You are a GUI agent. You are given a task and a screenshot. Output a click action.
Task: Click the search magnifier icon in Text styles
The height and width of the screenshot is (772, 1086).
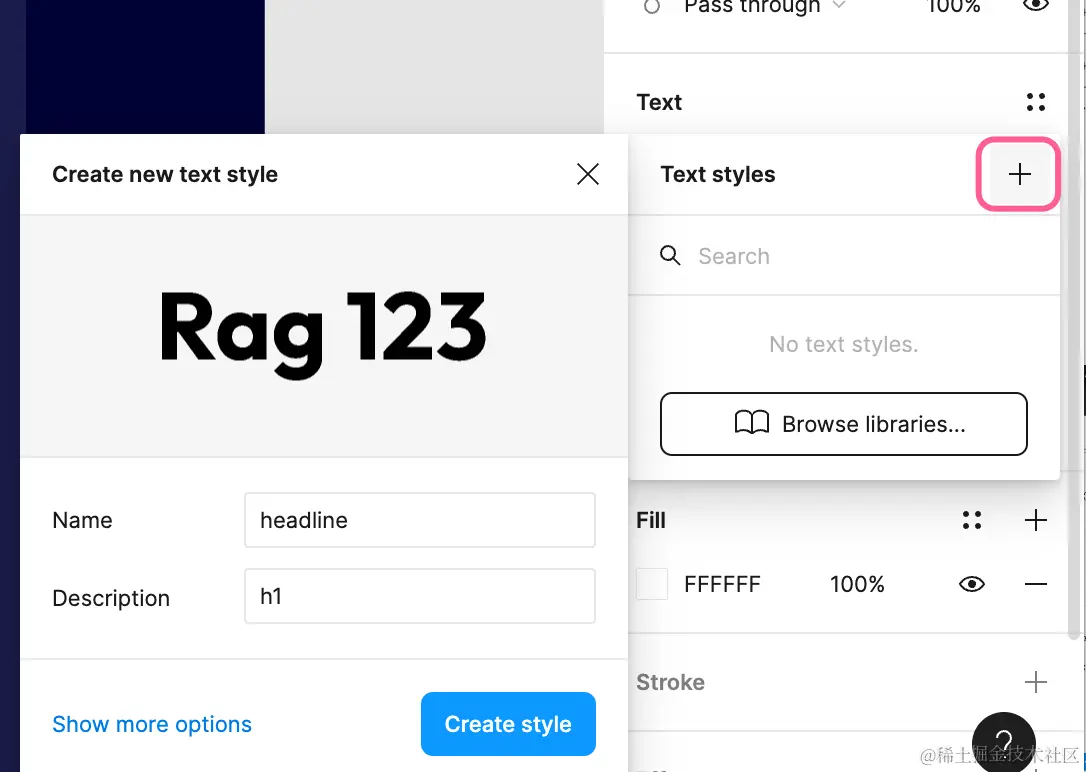coord(670,255)
